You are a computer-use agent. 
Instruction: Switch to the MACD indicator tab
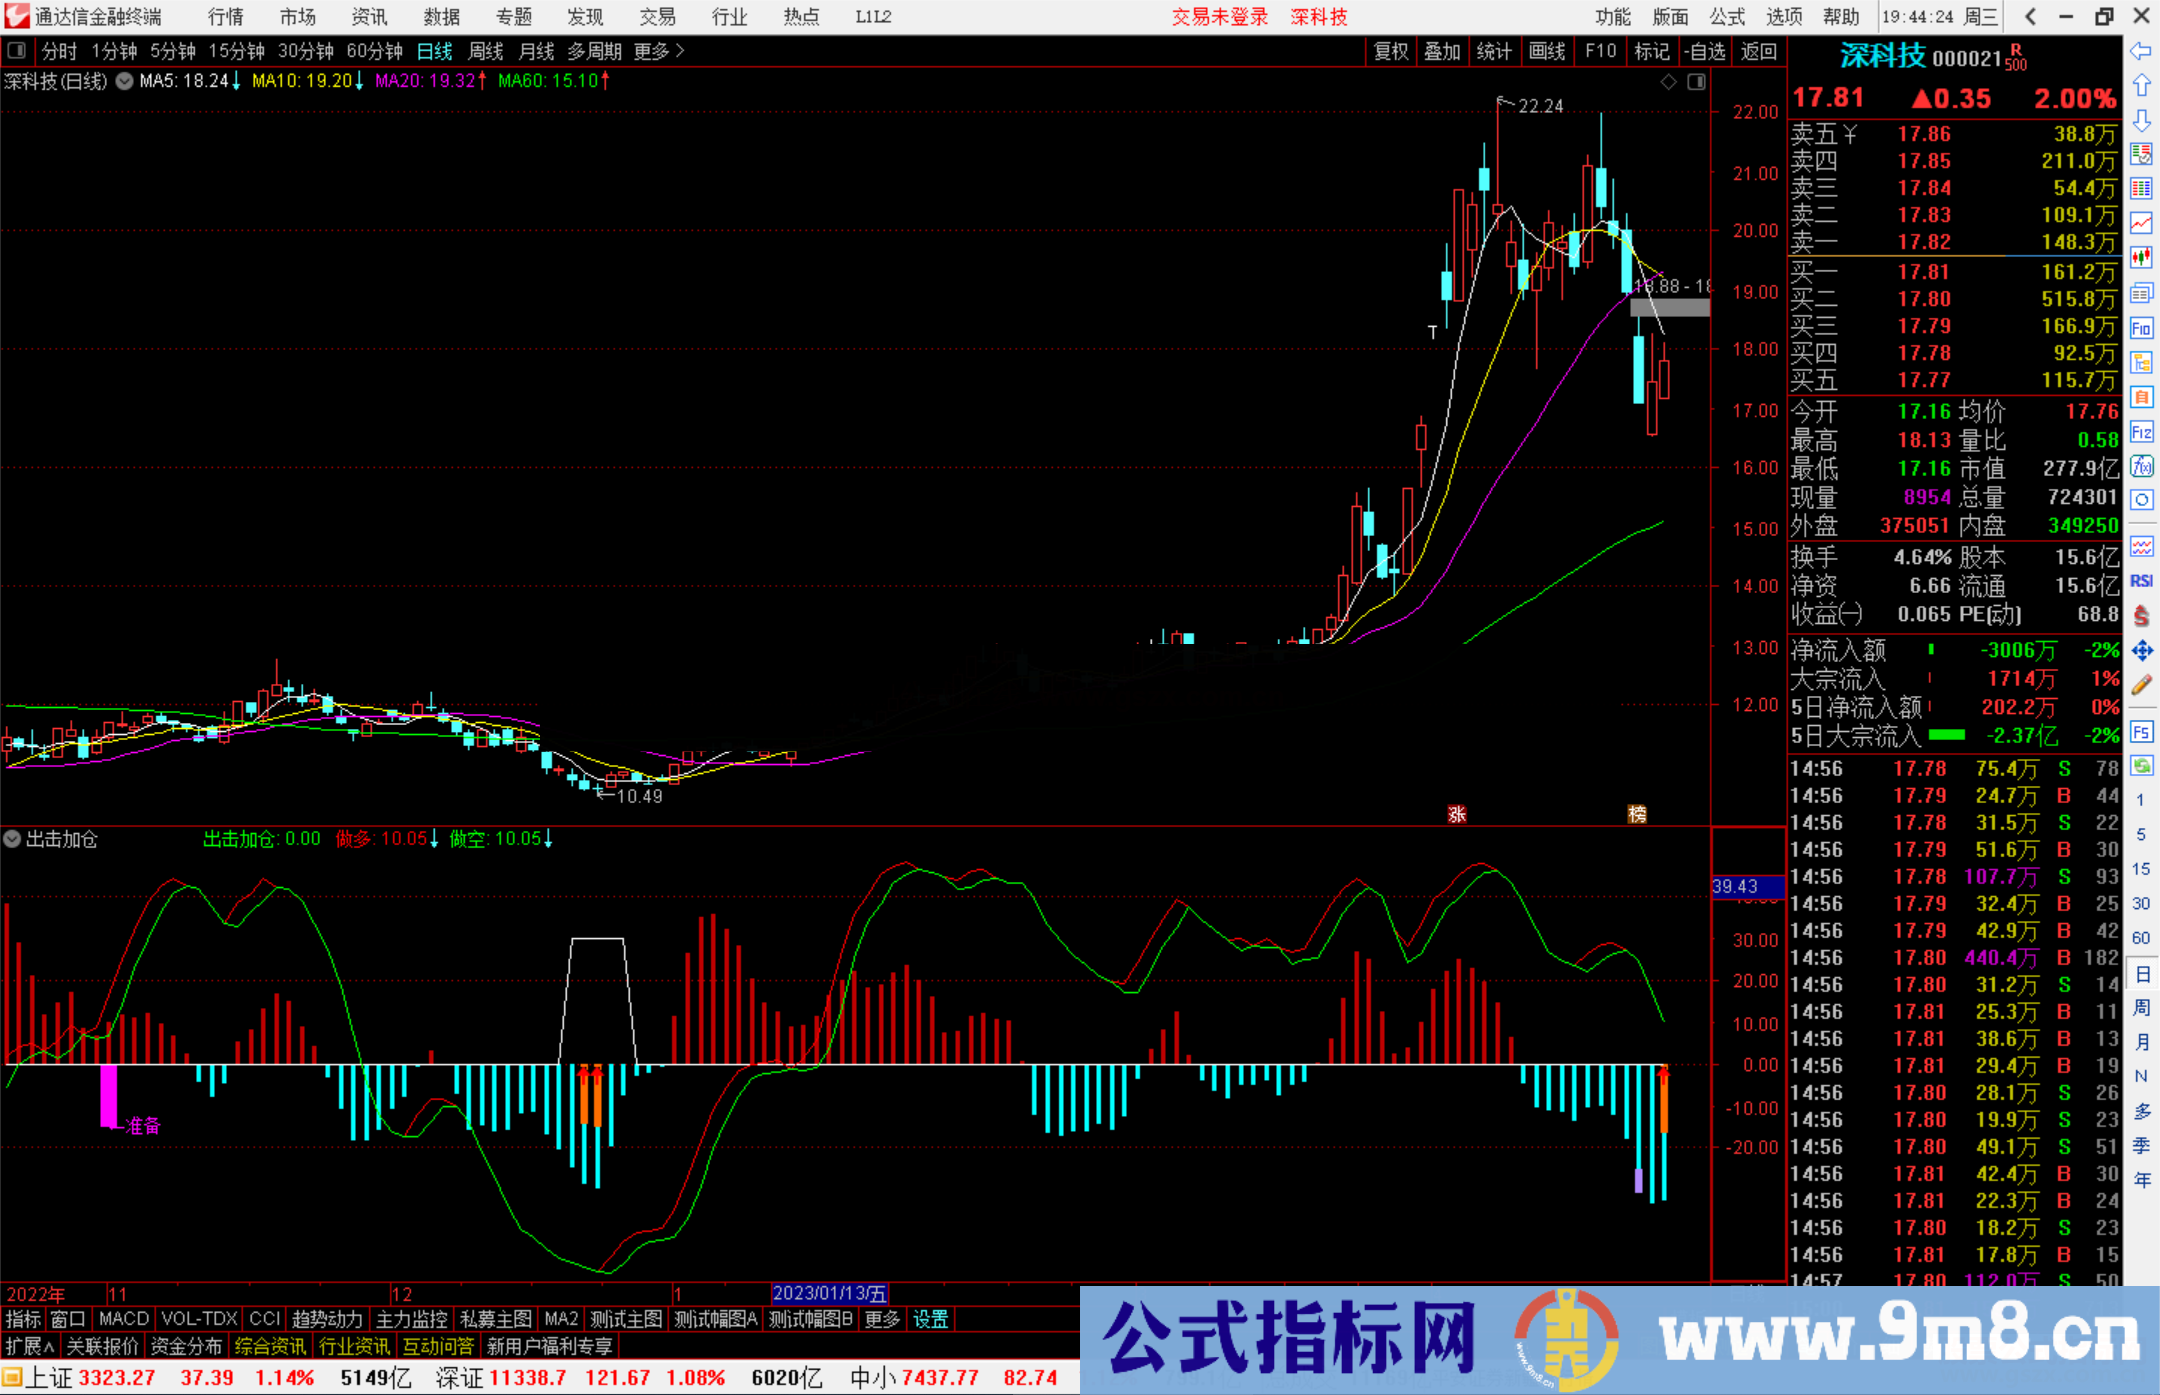tap(123, 1319)
